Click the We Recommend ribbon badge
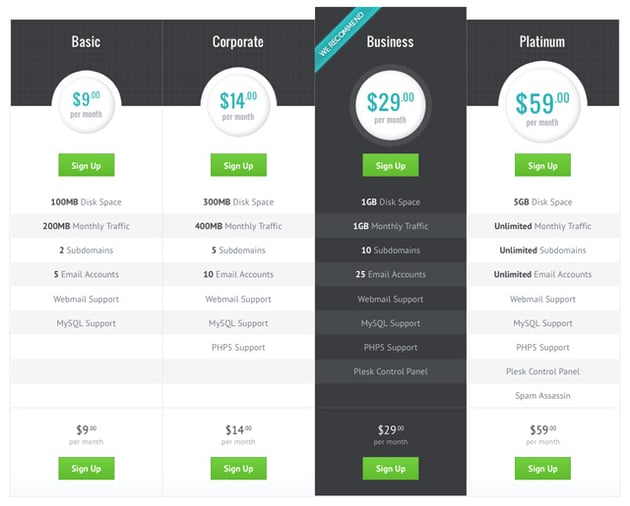 347,38
